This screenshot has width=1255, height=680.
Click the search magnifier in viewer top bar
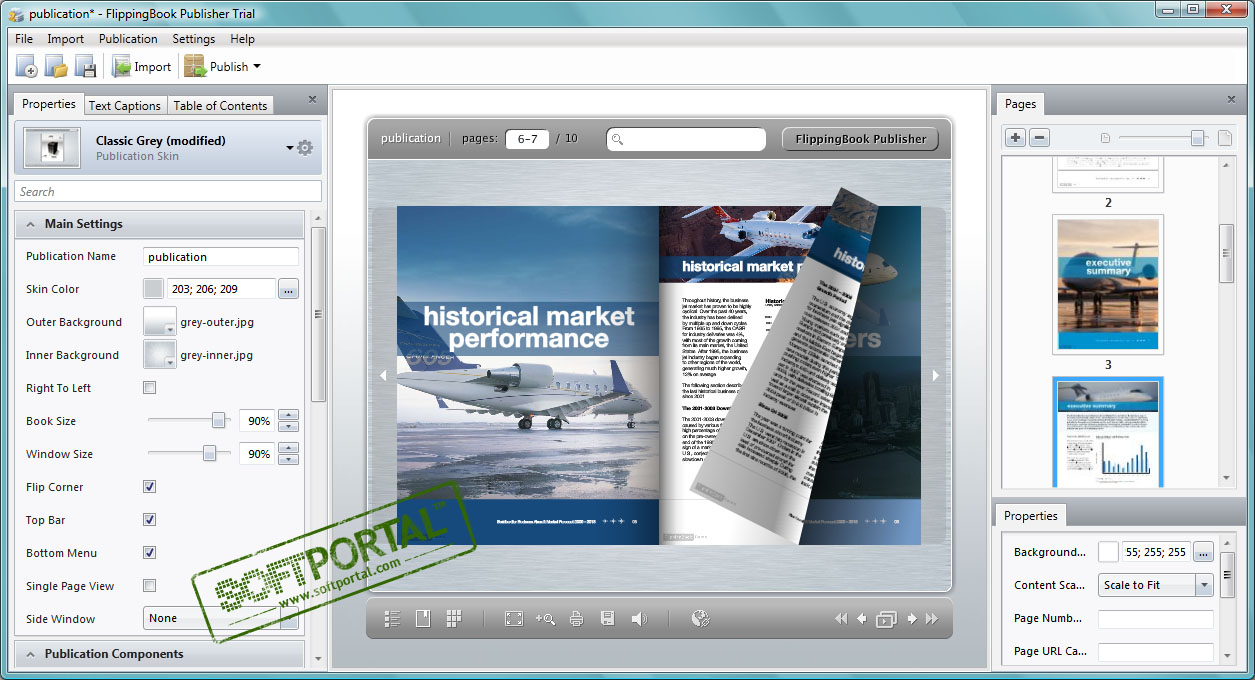click(x=618, y=139)
